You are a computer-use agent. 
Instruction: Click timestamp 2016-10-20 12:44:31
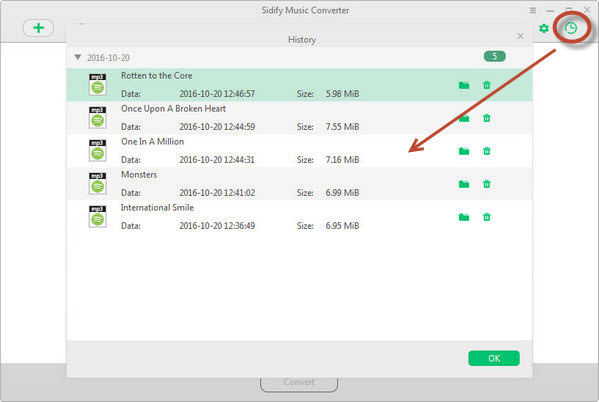[x=217, y=160]
